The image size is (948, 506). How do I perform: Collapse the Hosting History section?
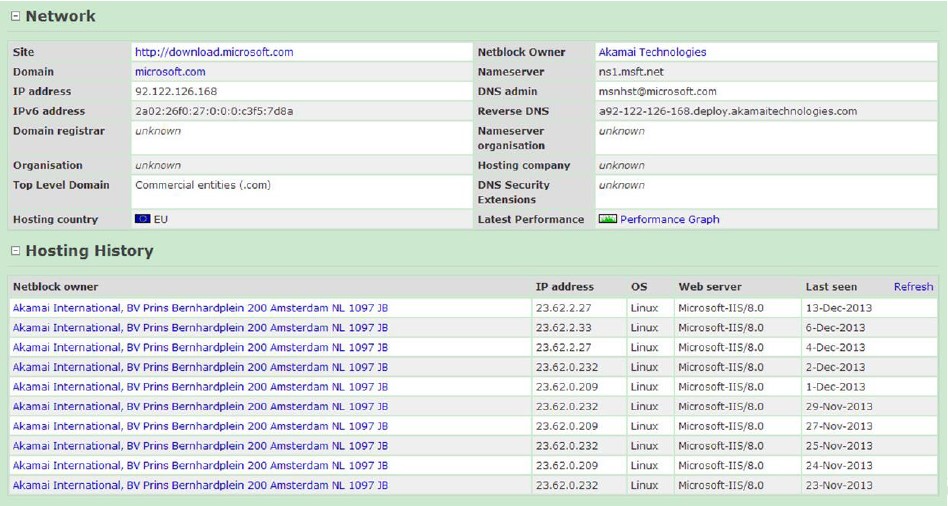[16, 251]
